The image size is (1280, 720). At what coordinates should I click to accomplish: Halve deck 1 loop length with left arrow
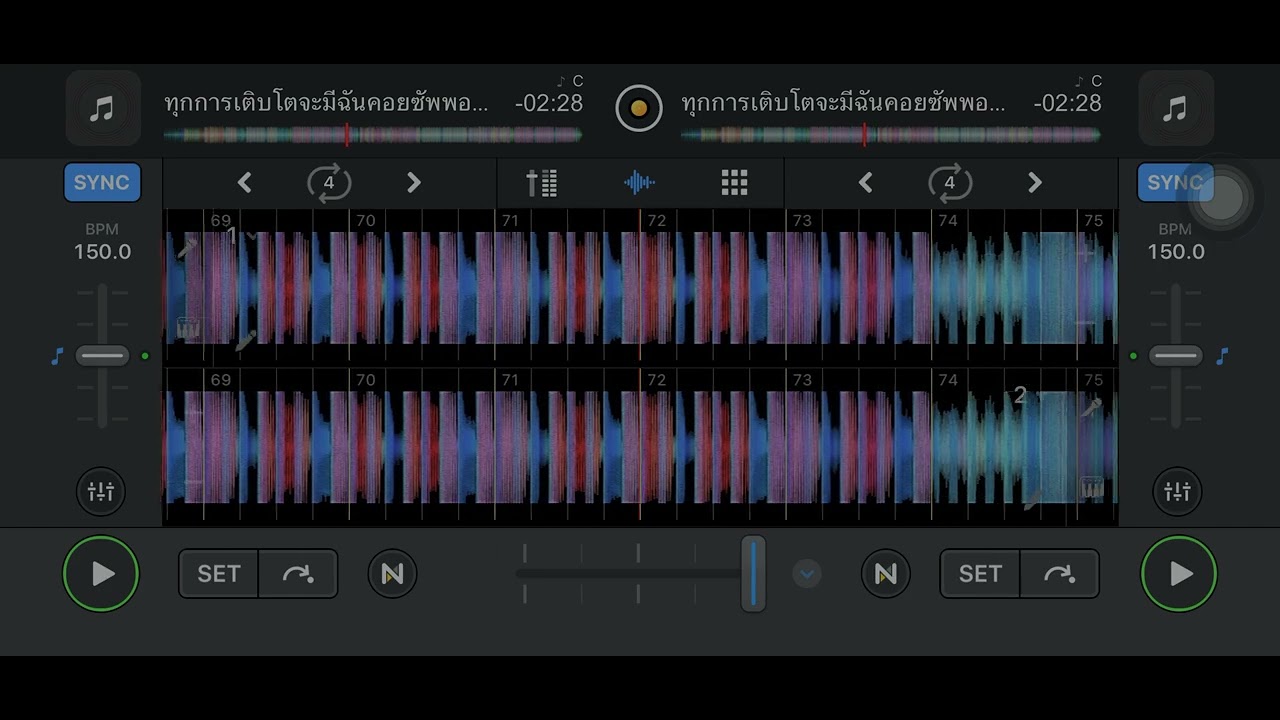click(x=244, y=183)
